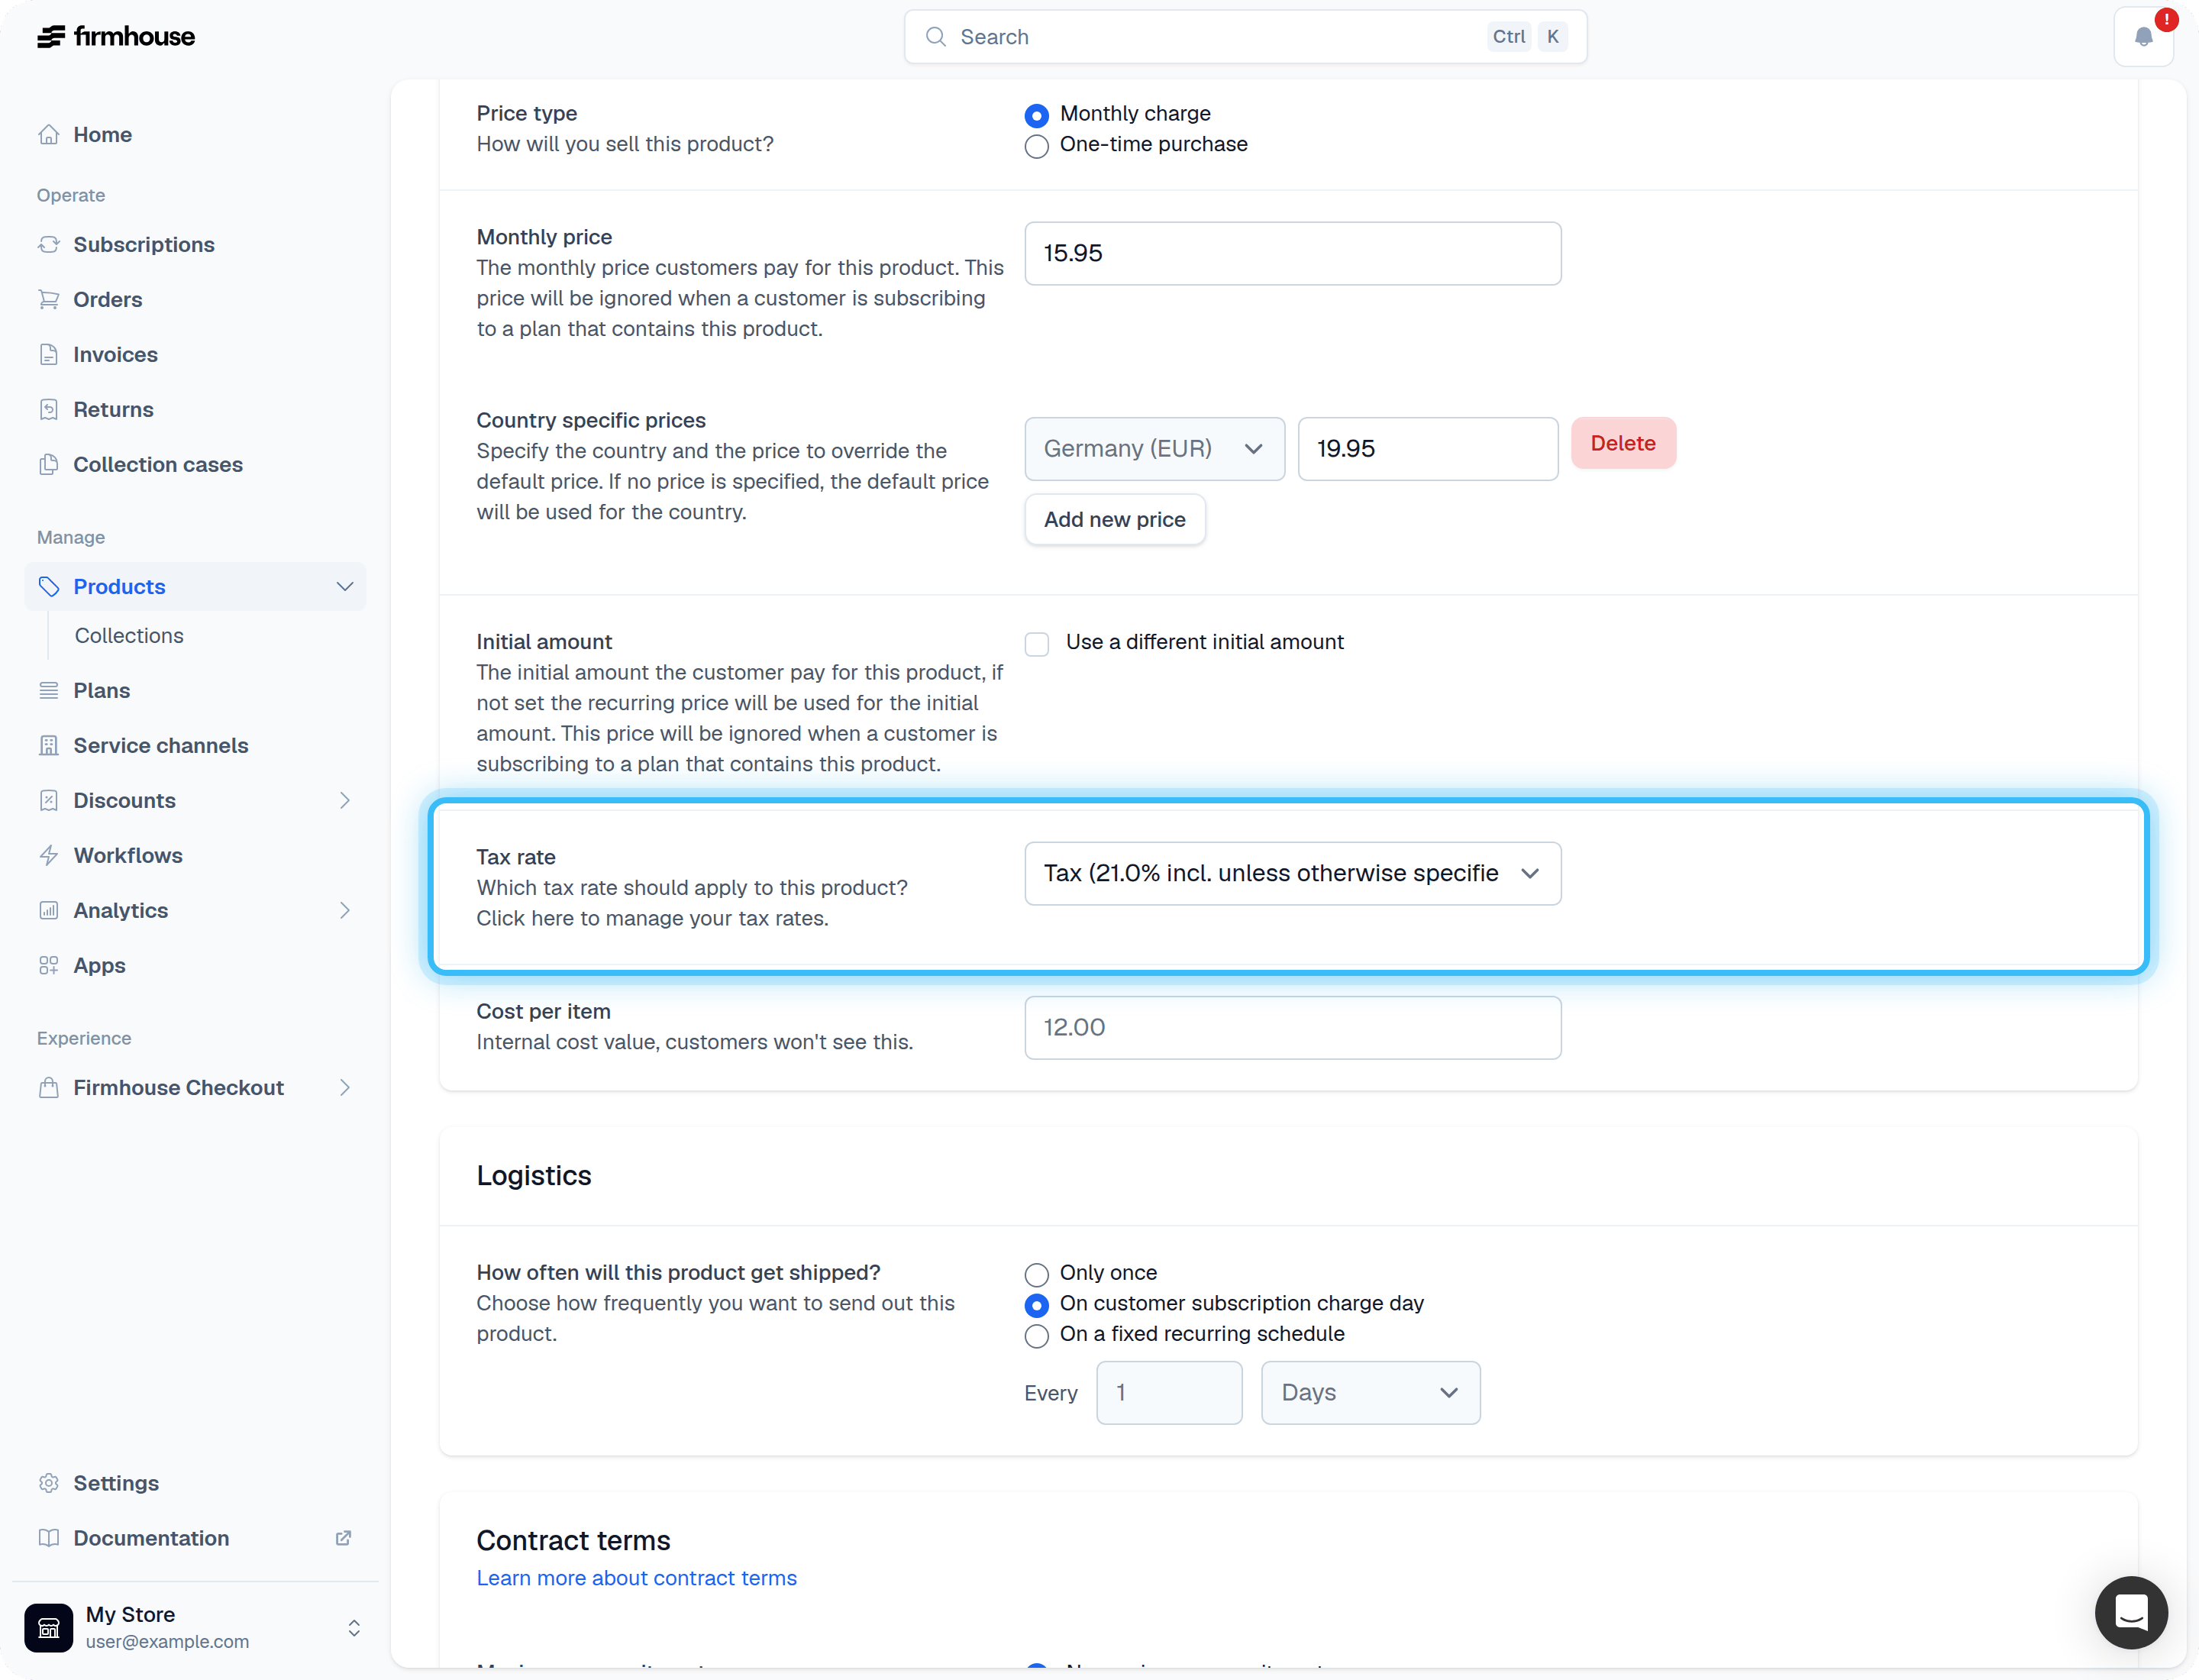Click the Apps grid icon

pos(49,965)
